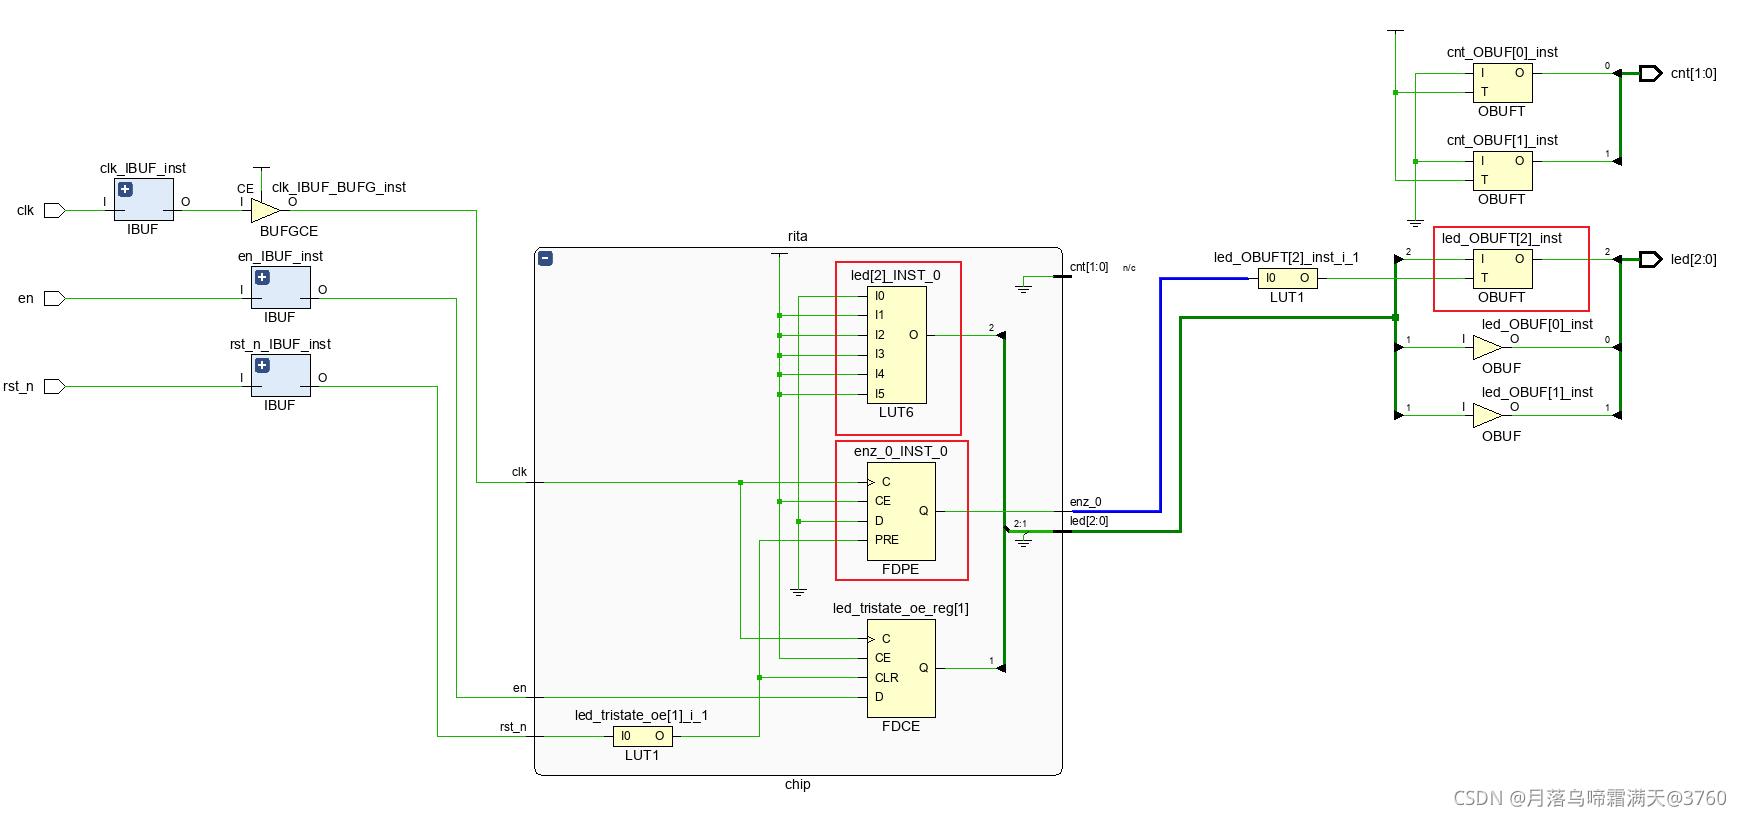This screenshot has width=1742, height=816.
Task: Click the enz_0 pin label on rita
Action: point(1085,502)
